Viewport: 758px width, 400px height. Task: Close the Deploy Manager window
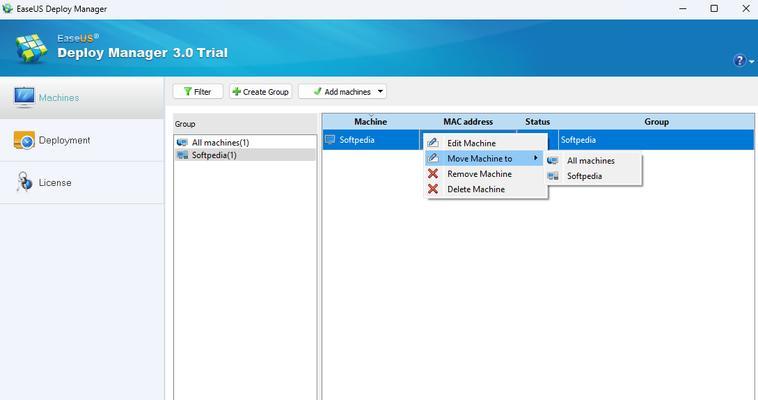(x=746, y=9)
